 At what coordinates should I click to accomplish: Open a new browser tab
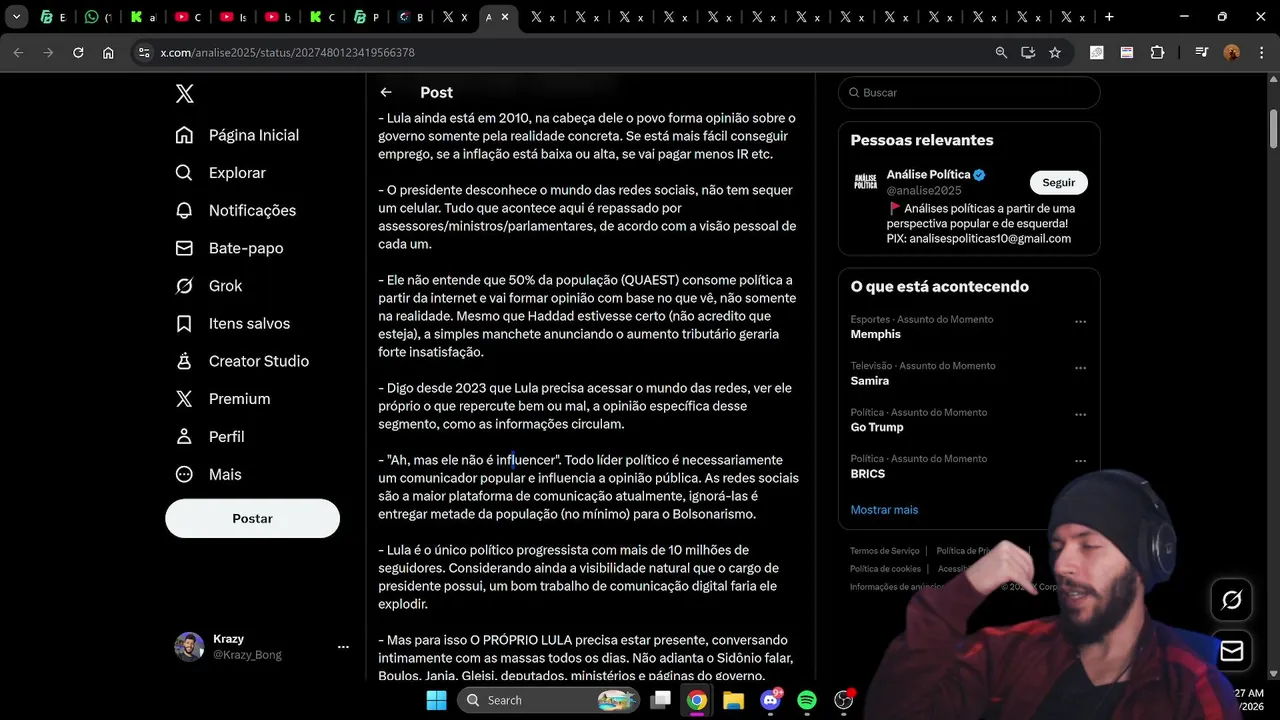1109,17
